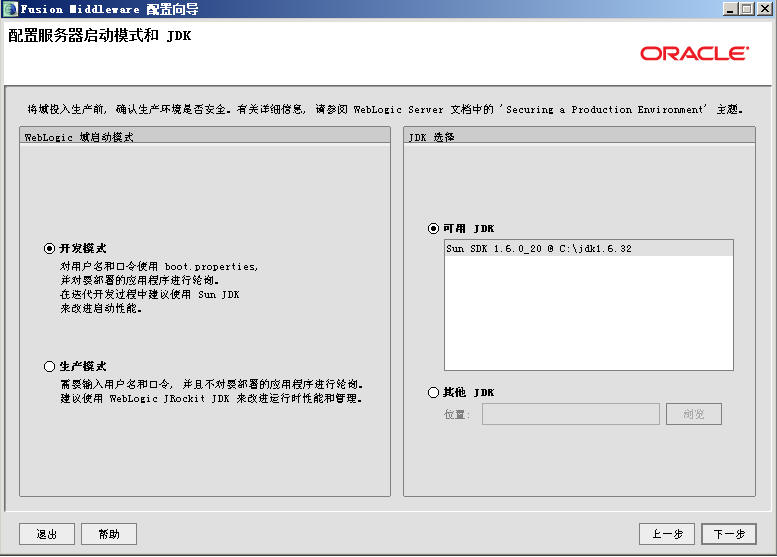
Task: Open 帮助 help button
Action: point(109,534)
